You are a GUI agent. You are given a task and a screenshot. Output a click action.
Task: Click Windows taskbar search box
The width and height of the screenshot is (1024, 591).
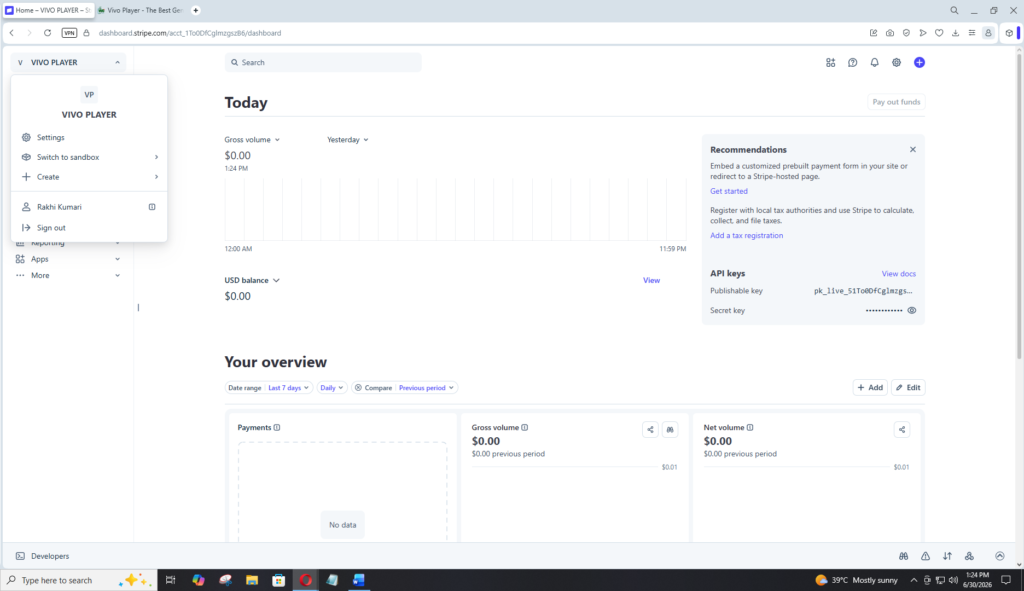pos(79,580)
